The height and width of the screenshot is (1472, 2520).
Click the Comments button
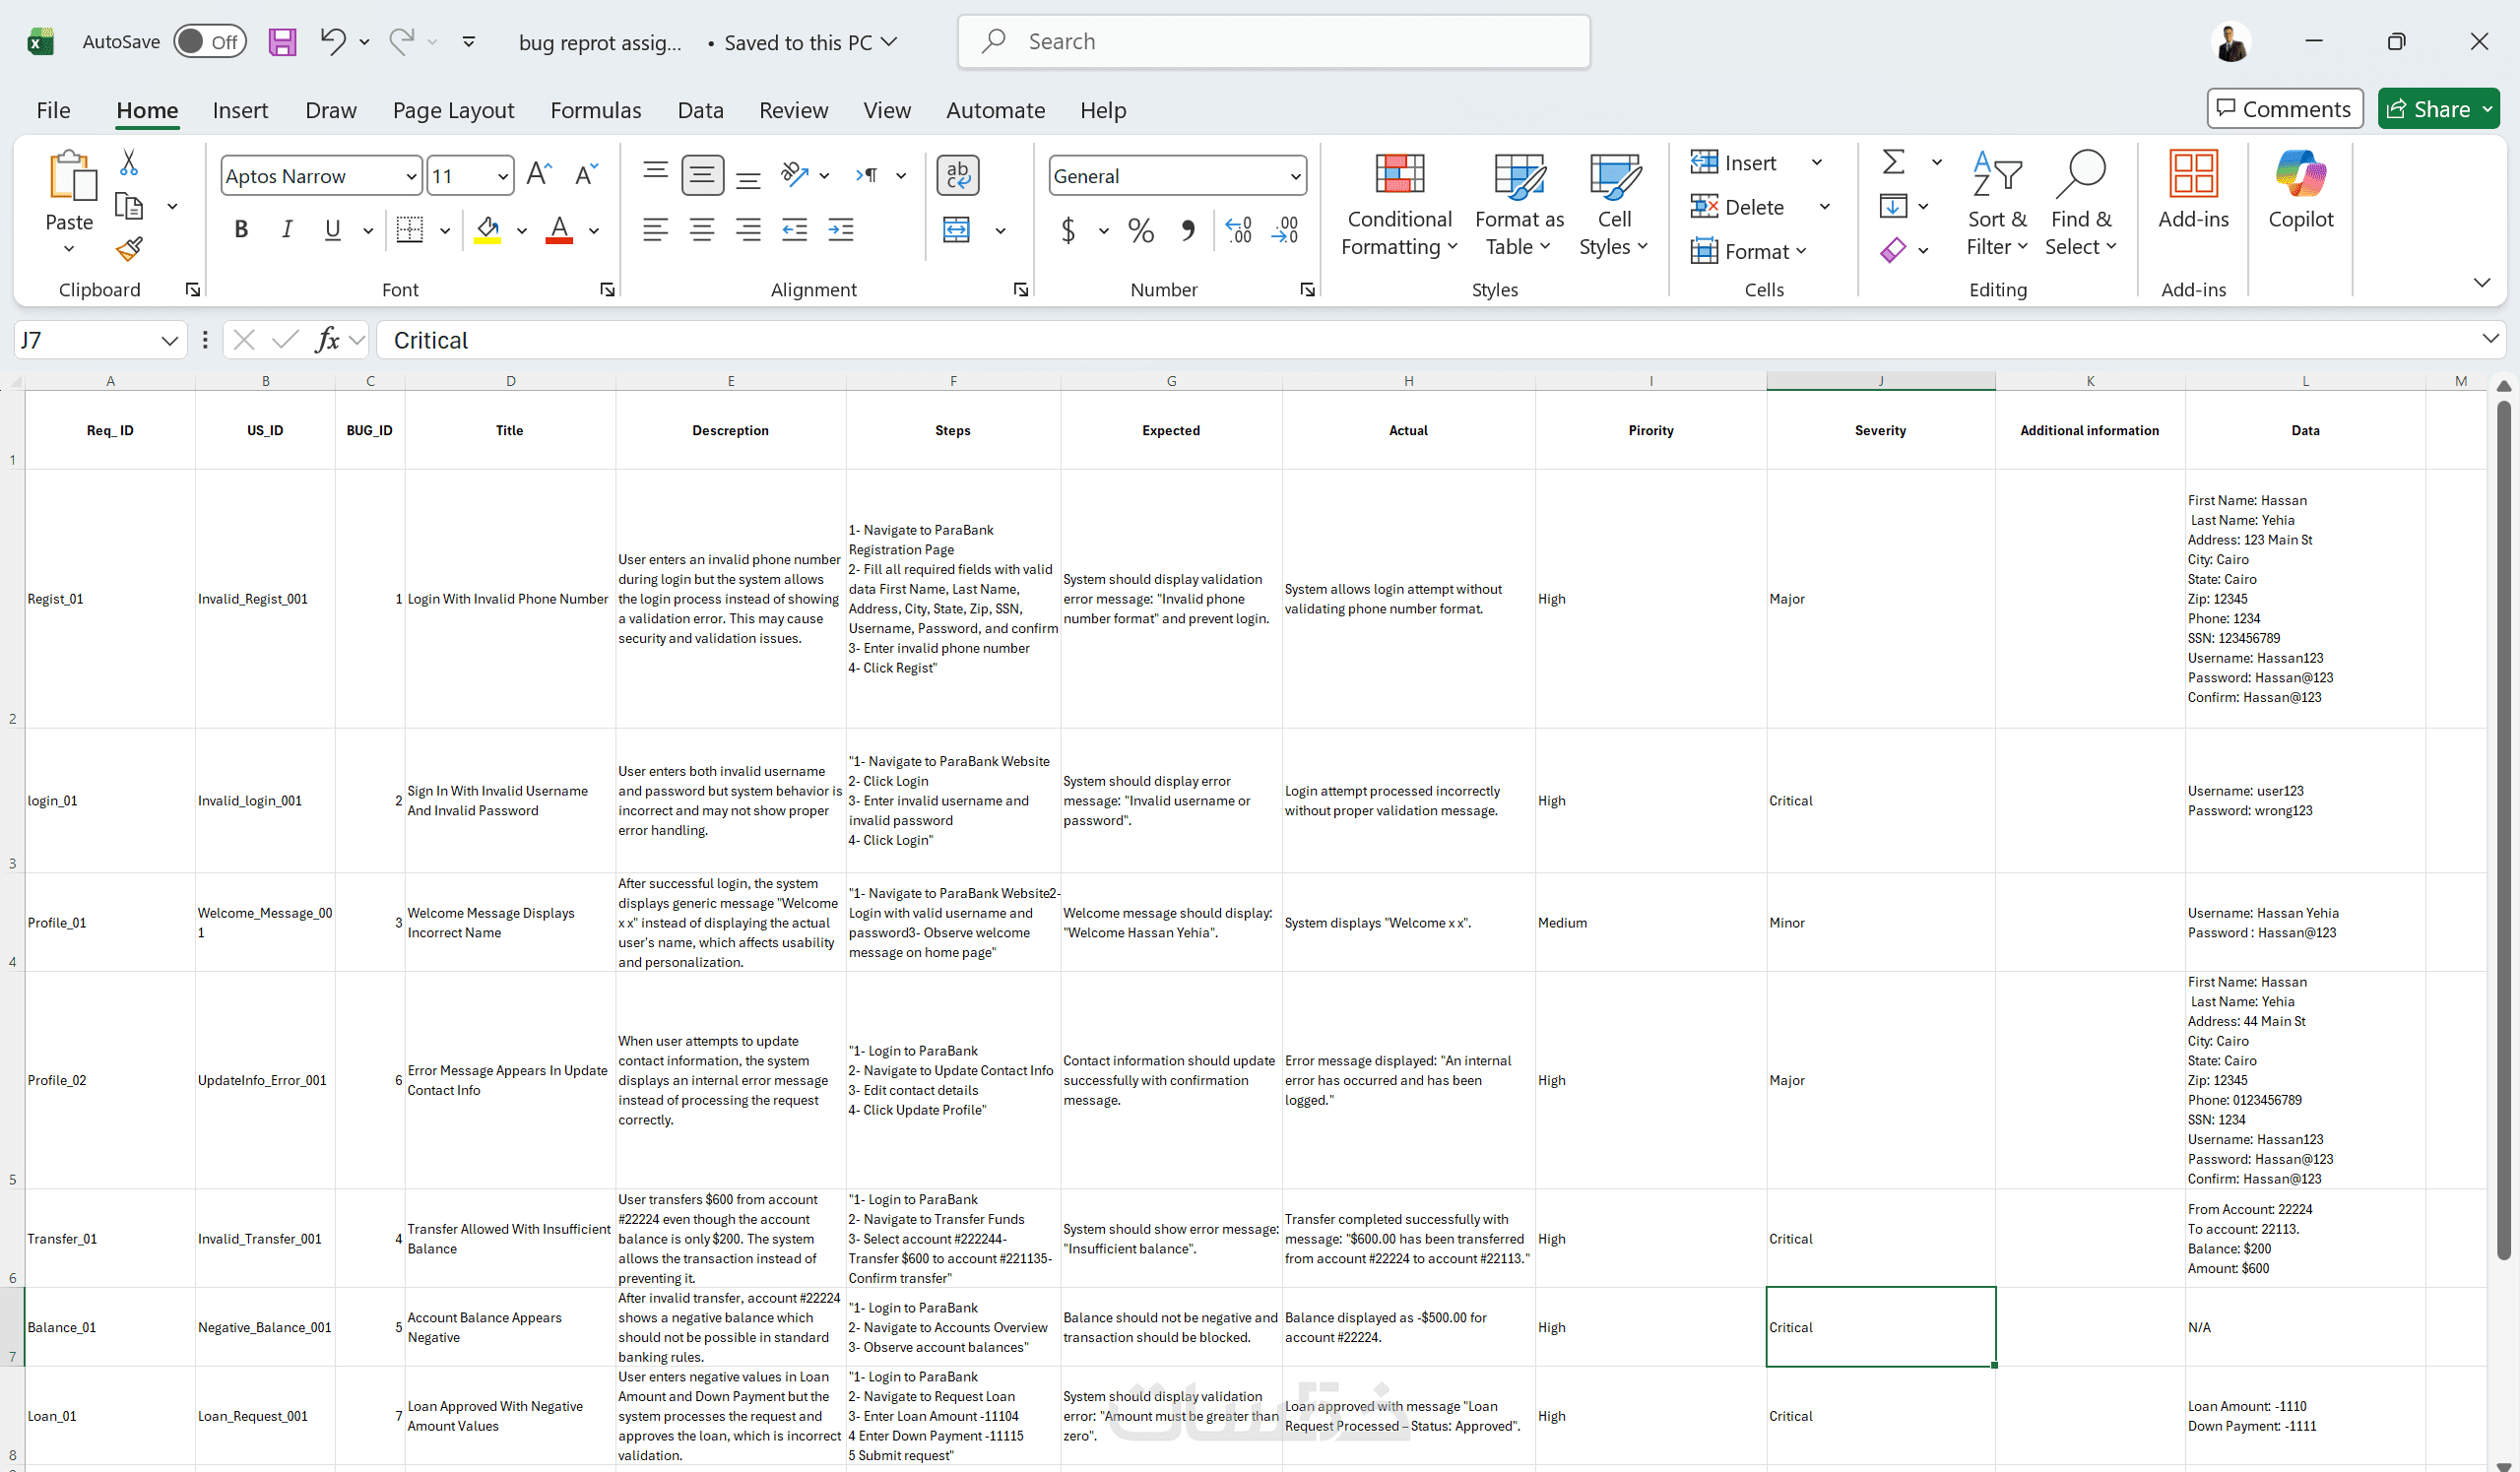point(2284,109)
